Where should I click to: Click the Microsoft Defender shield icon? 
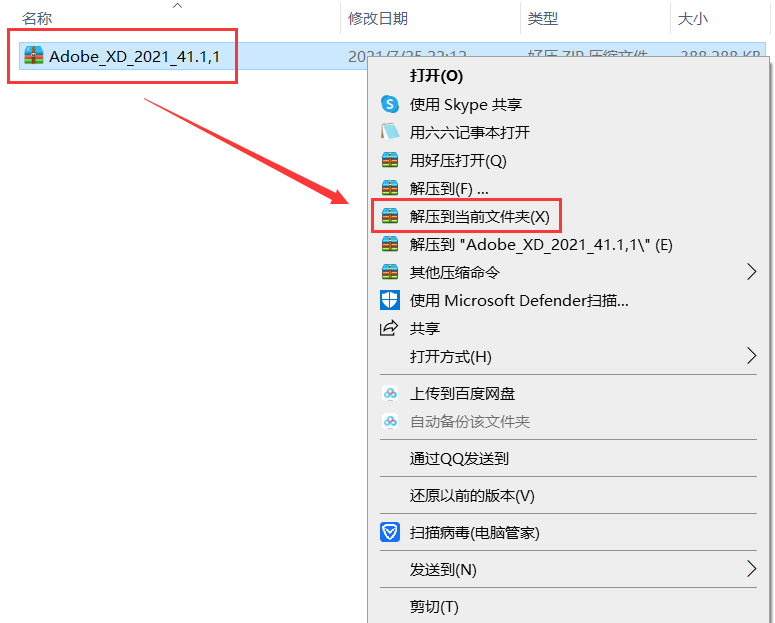pyautogui.click(x=390, y=300)
